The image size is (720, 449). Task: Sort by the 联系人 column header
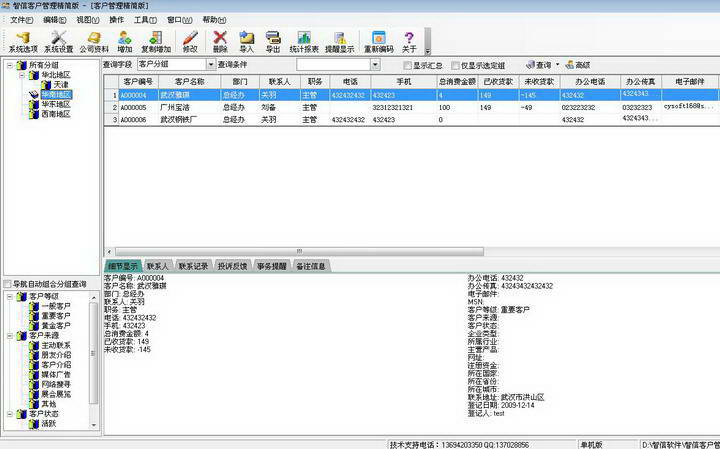(280, 82)
